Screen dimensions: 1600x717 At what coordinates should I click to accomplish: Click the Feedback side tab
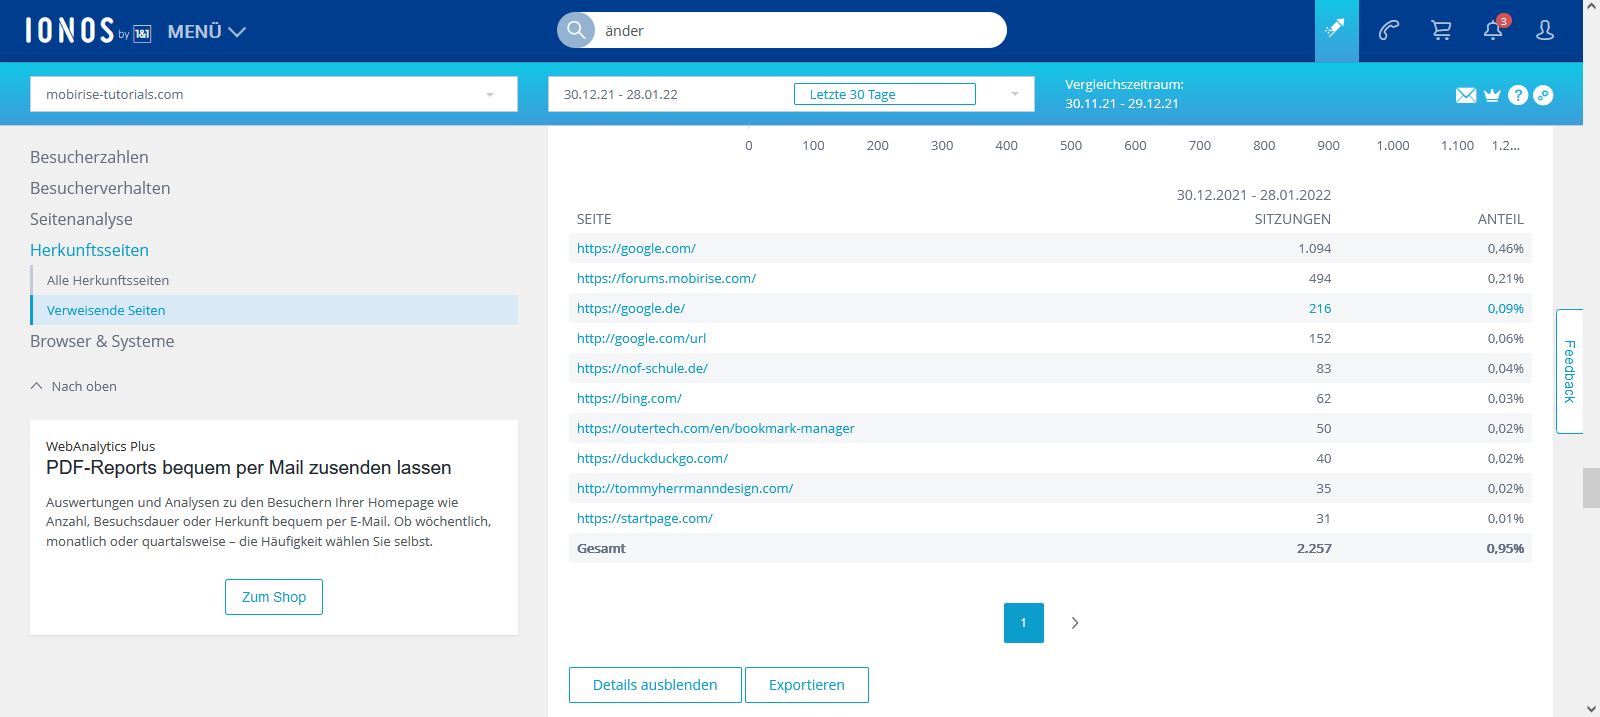[1569, 371]
